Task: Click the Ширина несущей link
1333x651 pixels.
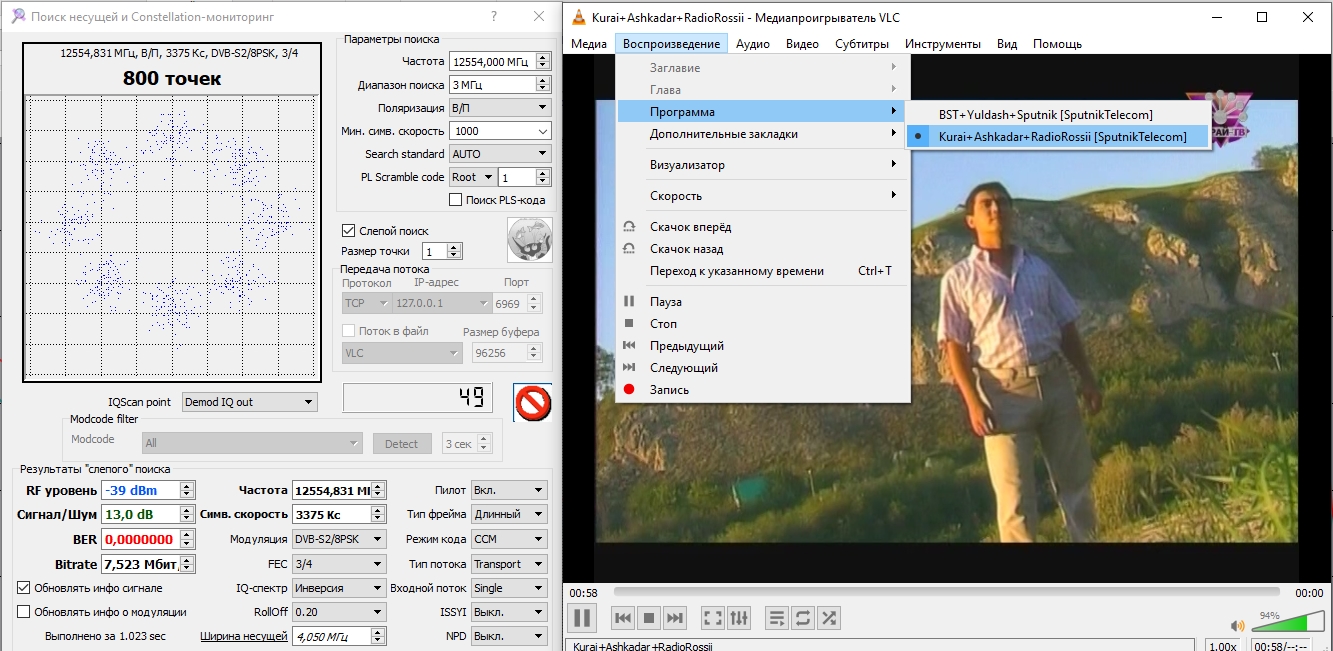Action: point(244,636)
